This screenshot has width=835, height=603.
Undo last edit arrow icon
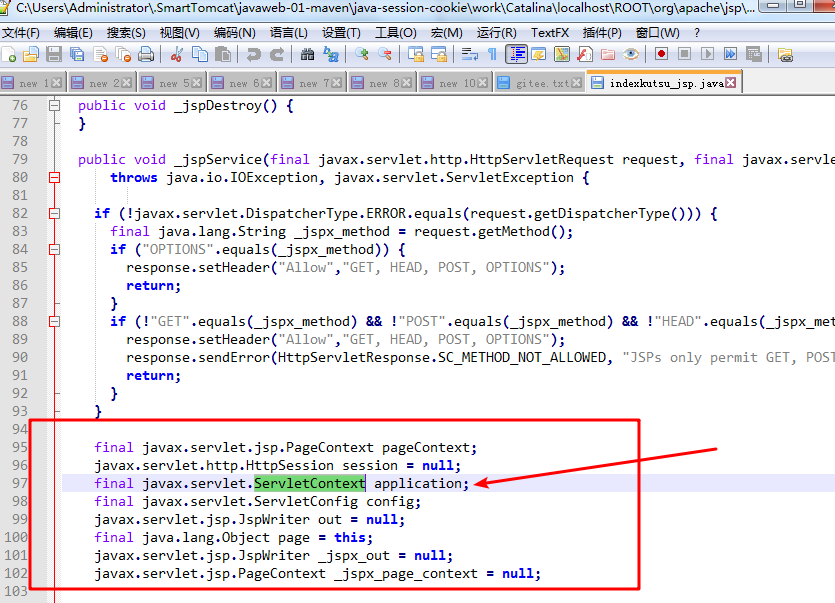[x=253, y=54]
